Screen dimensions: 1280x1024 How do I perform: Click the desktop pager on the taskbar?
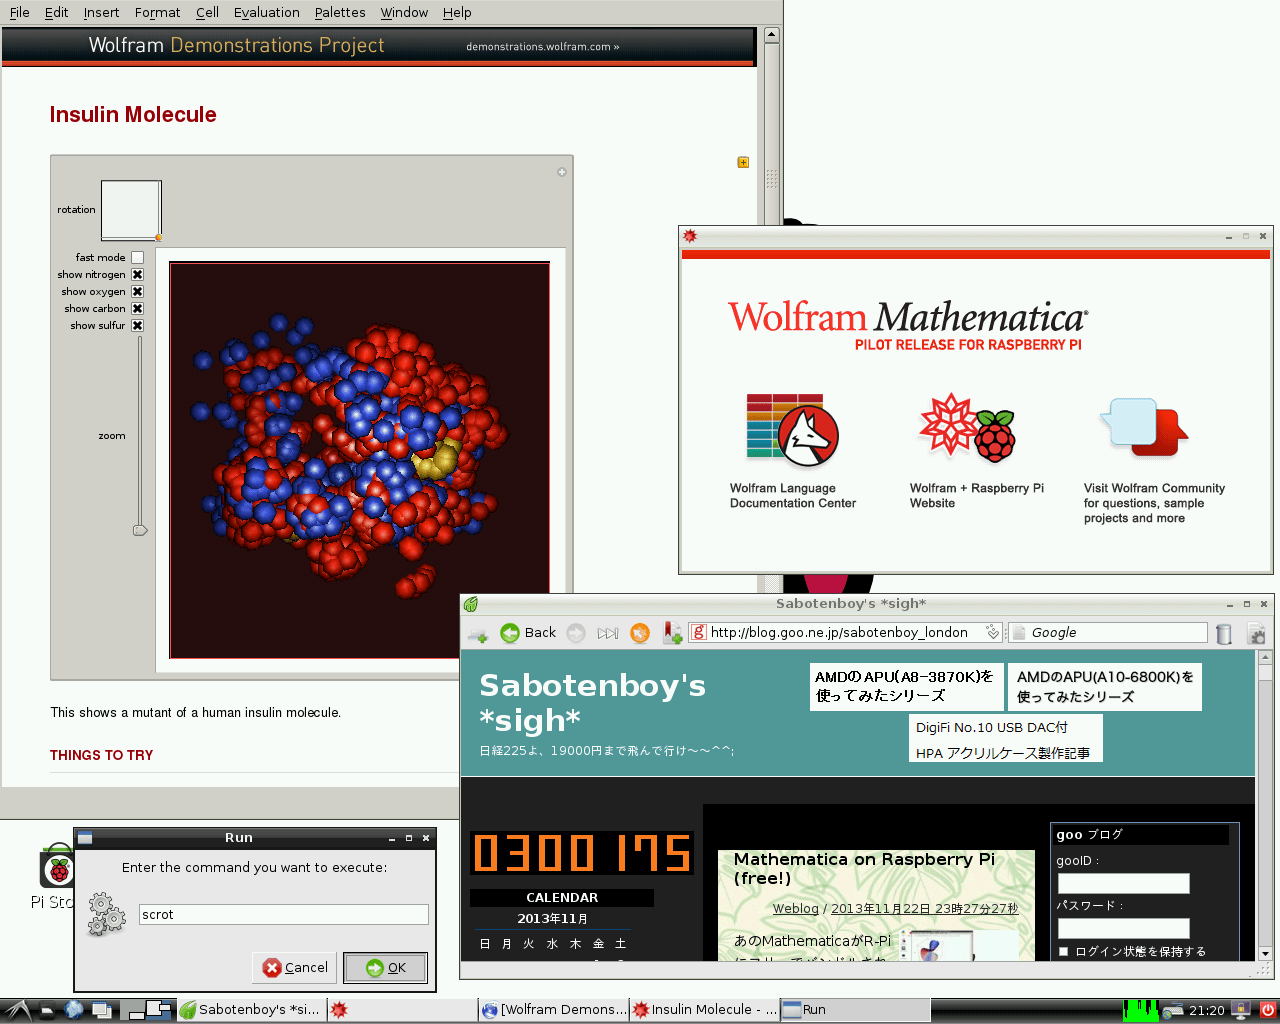point(148,1010)
